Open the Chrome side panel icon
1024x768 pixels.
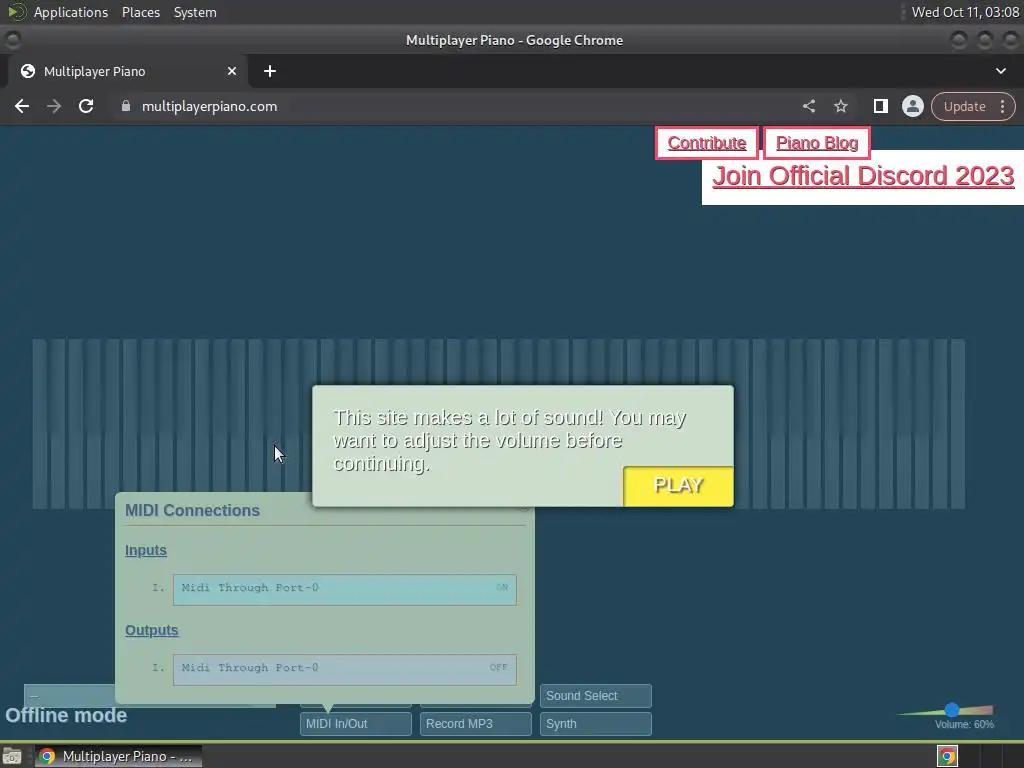click(880, 106)
